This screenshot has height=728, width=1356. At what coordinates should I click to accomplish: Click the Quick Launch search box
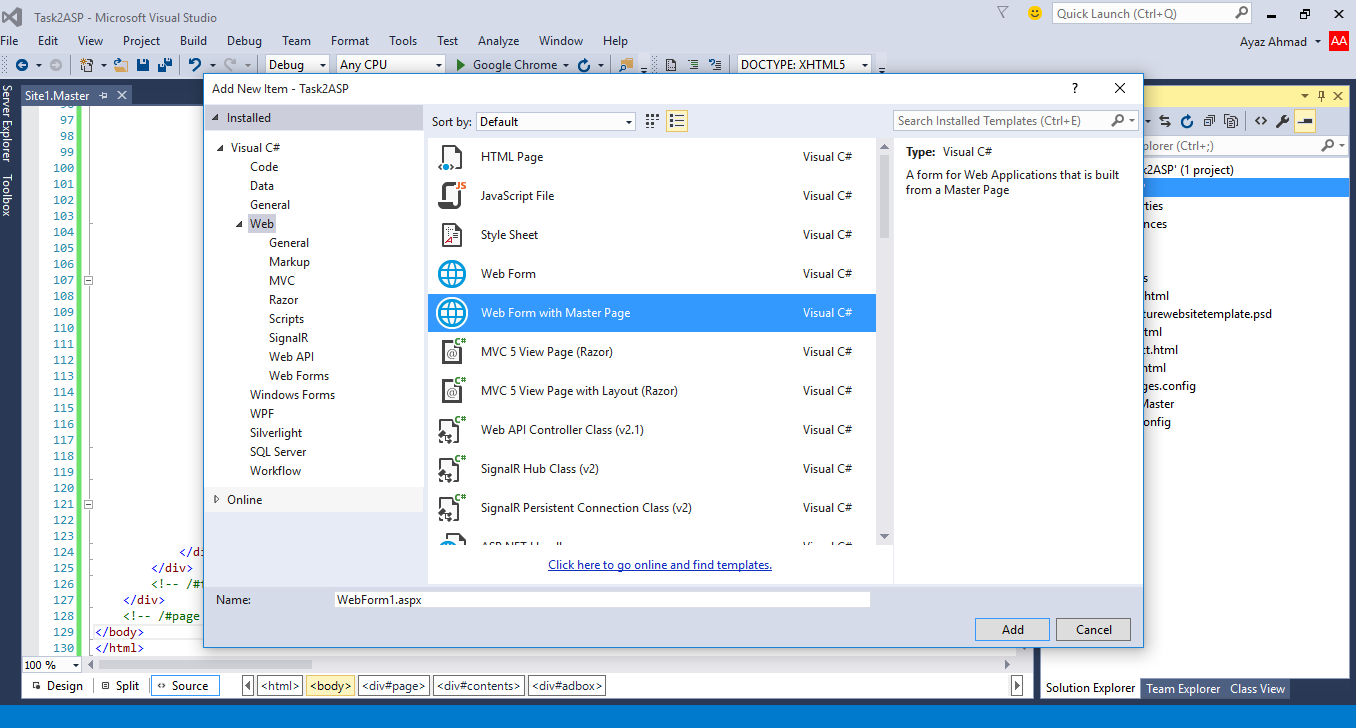[x=1152, y=13]
